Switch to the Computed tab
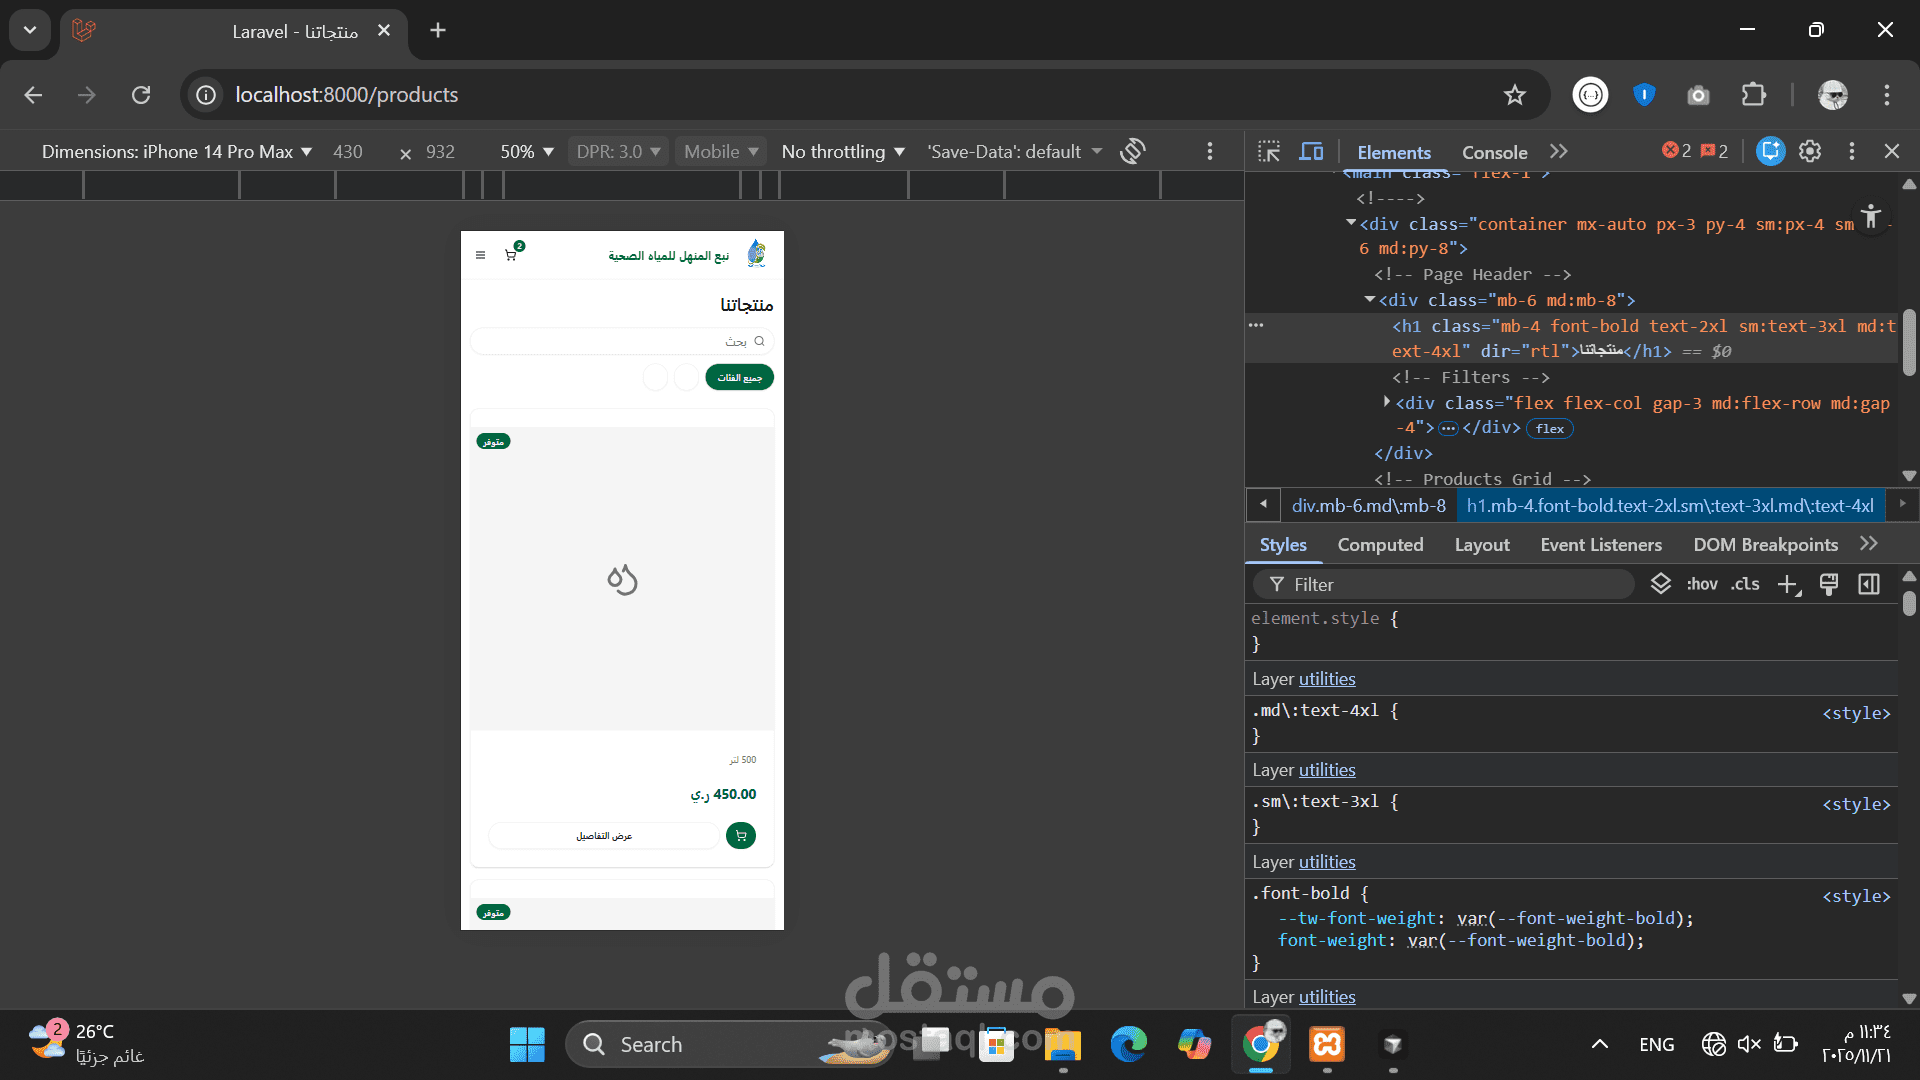1920x1080 pixels. [1380, 545]
